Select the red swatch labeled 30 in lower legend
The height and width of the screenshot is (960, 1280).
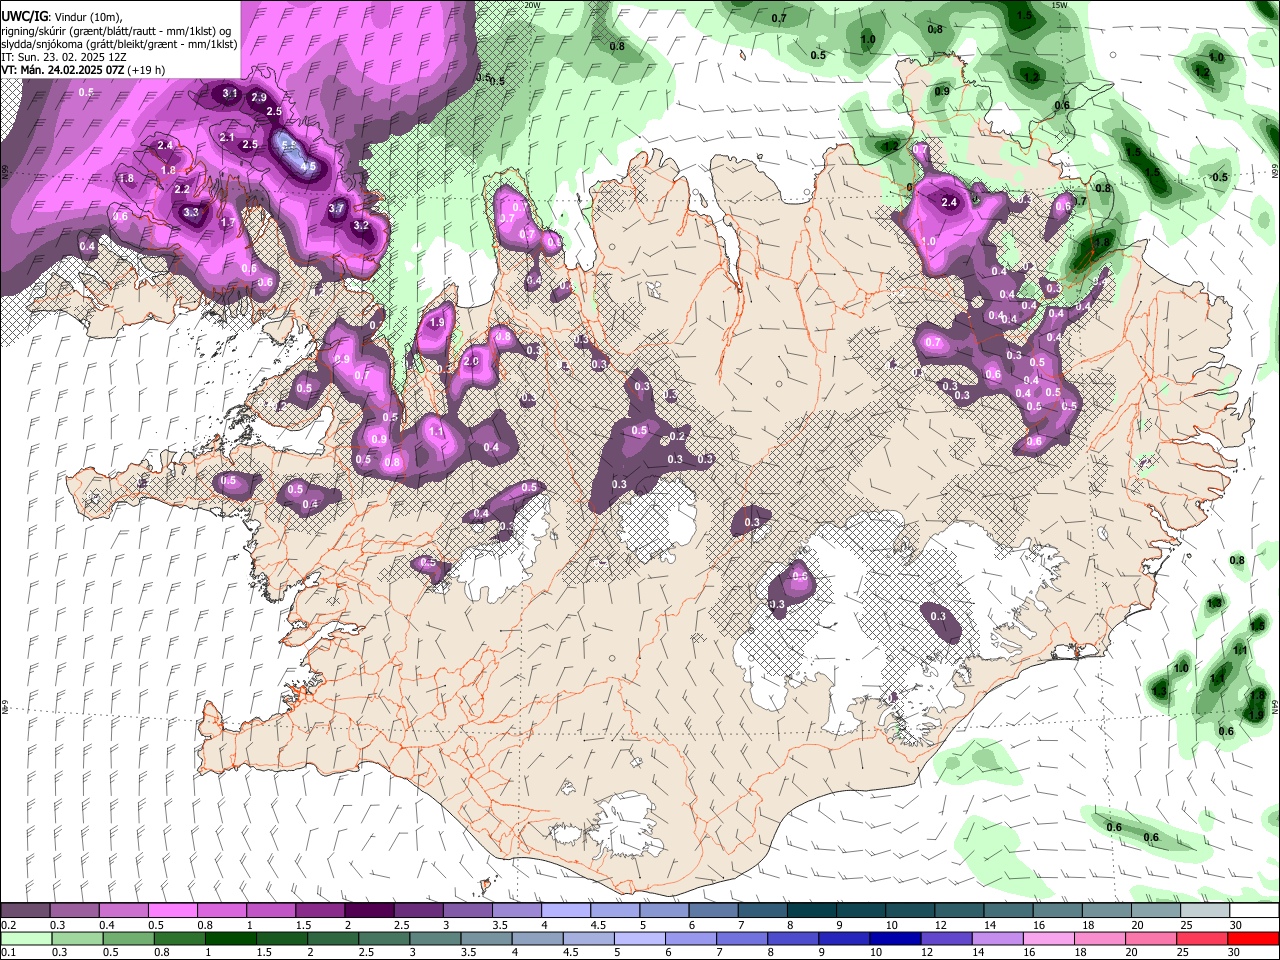tap(1255, 938)
